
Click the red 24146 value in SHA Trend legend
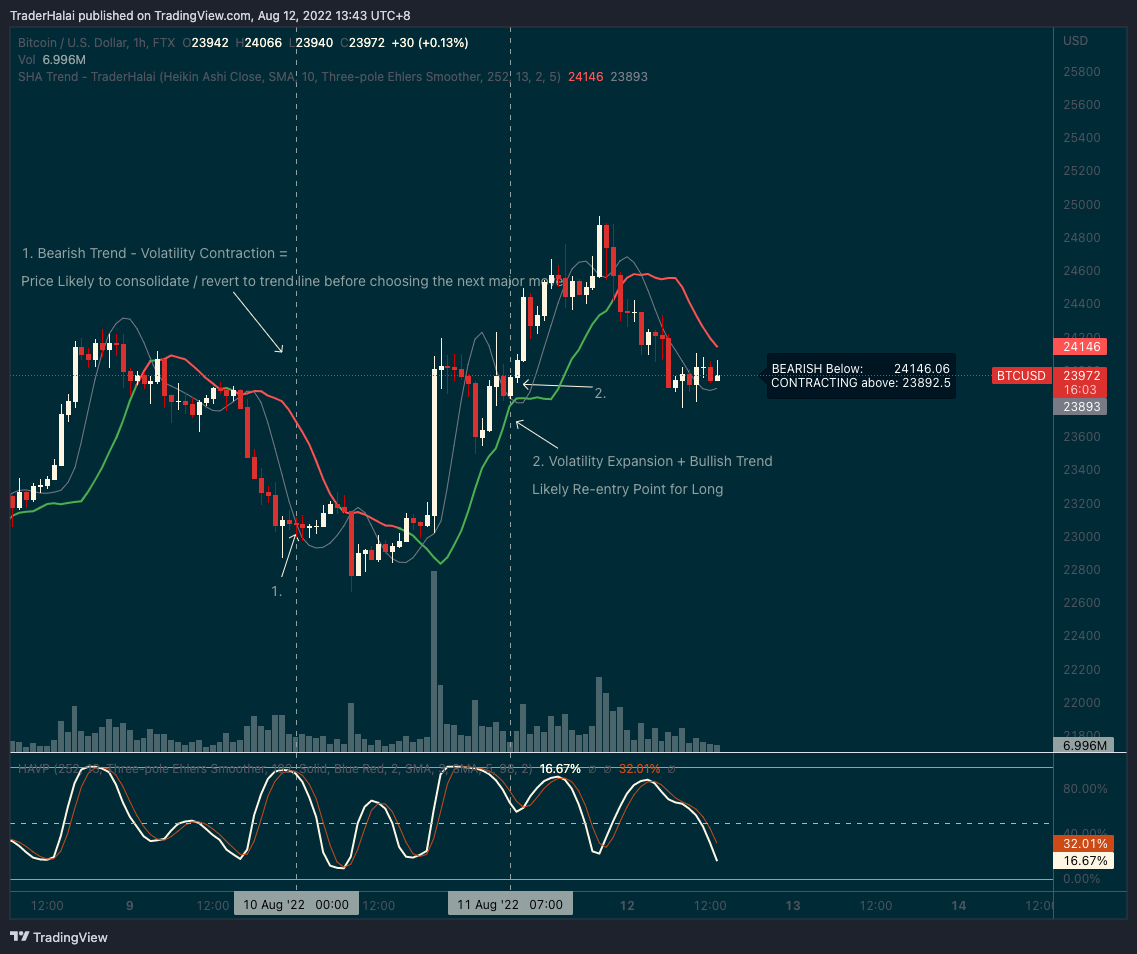[585, 76]
